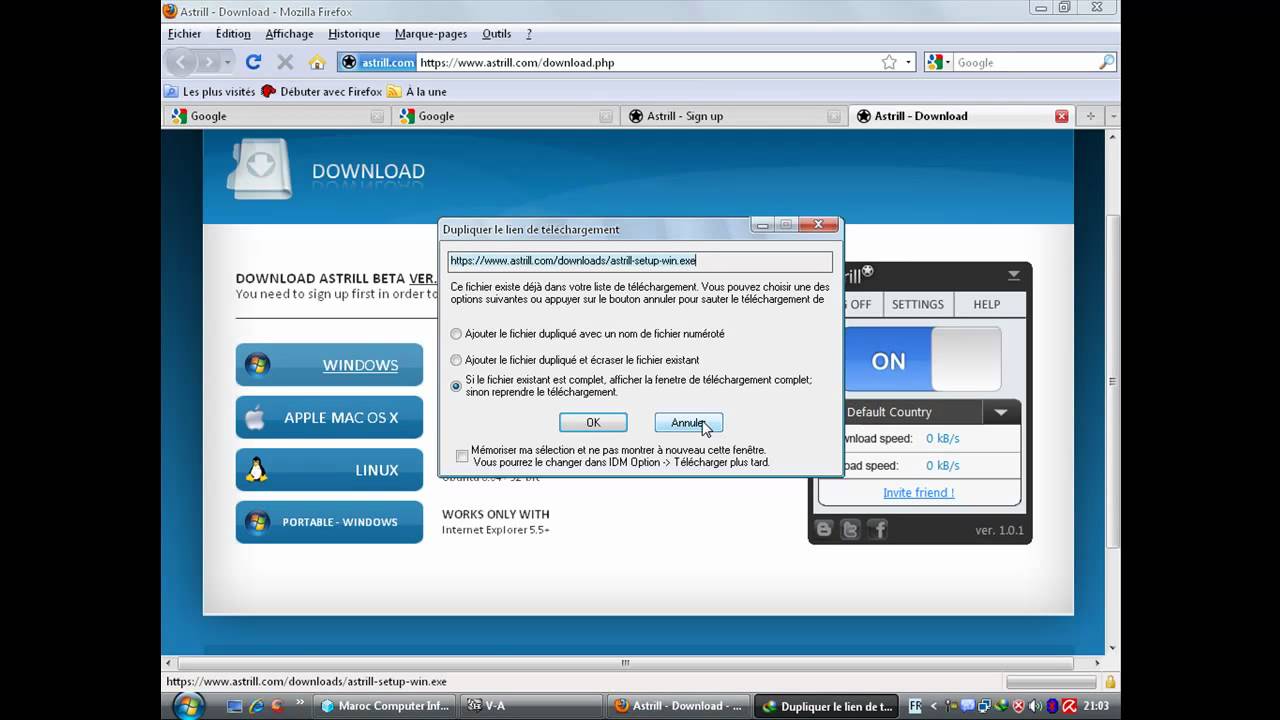Screen dimensions: 1280x720
Task: Click the forward navigation arrow
Action: tap(208, 62)
